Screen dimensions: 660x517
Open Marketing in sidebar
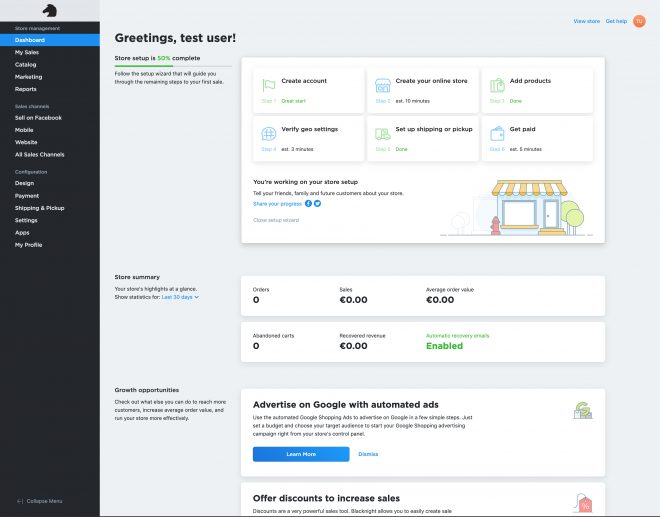tap(29, 77)
